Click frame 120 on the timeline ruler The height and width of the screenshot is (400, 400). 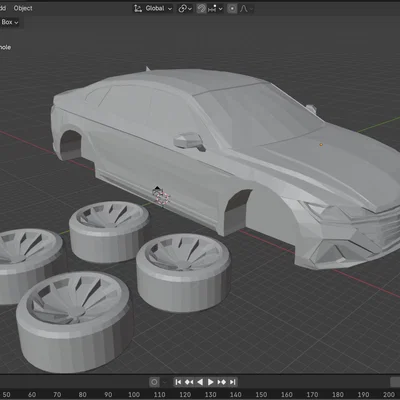(x=185, y=395)
